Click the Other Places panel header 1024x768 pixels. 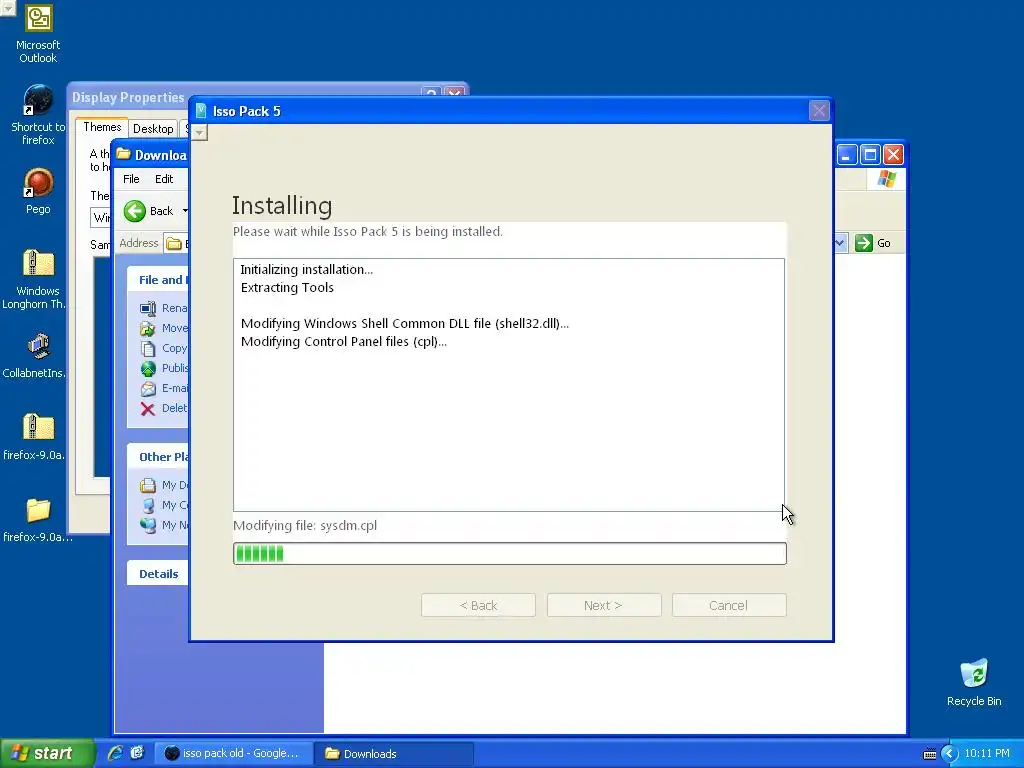click(x=159, y=457)
